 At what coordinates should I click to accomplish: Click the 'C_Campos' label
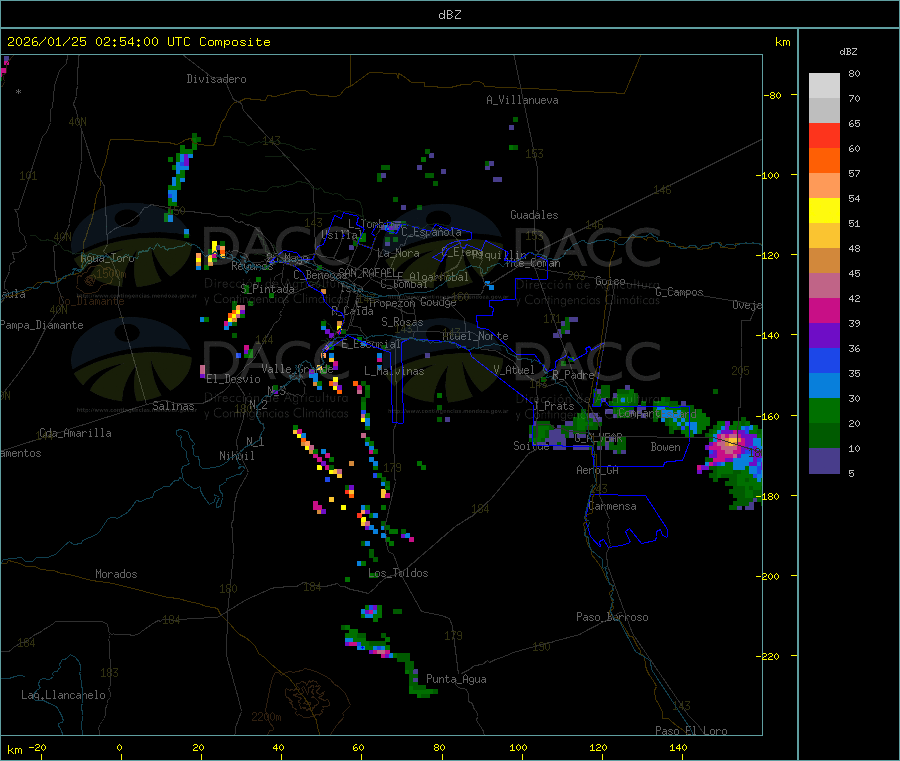click(679, 292)
